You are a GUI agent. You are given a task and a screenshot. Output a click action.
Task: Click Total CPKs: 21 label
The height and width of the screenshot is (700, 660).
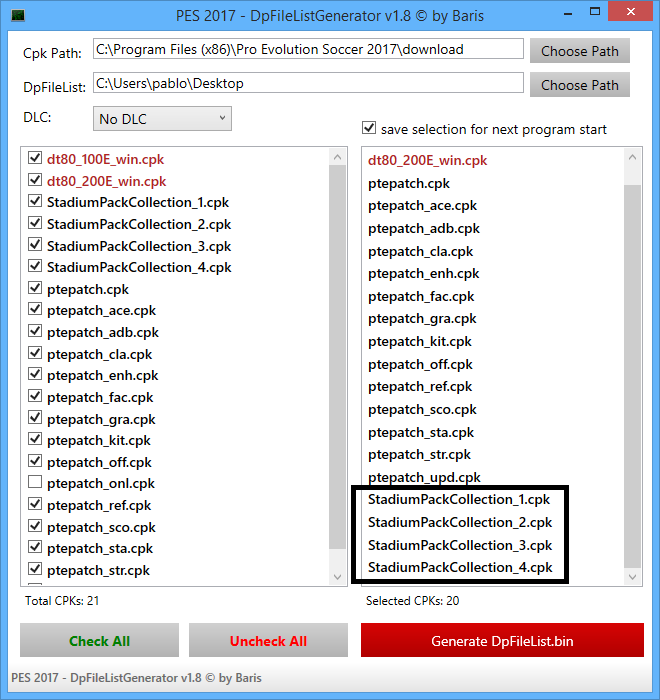(x=62, y=600)
